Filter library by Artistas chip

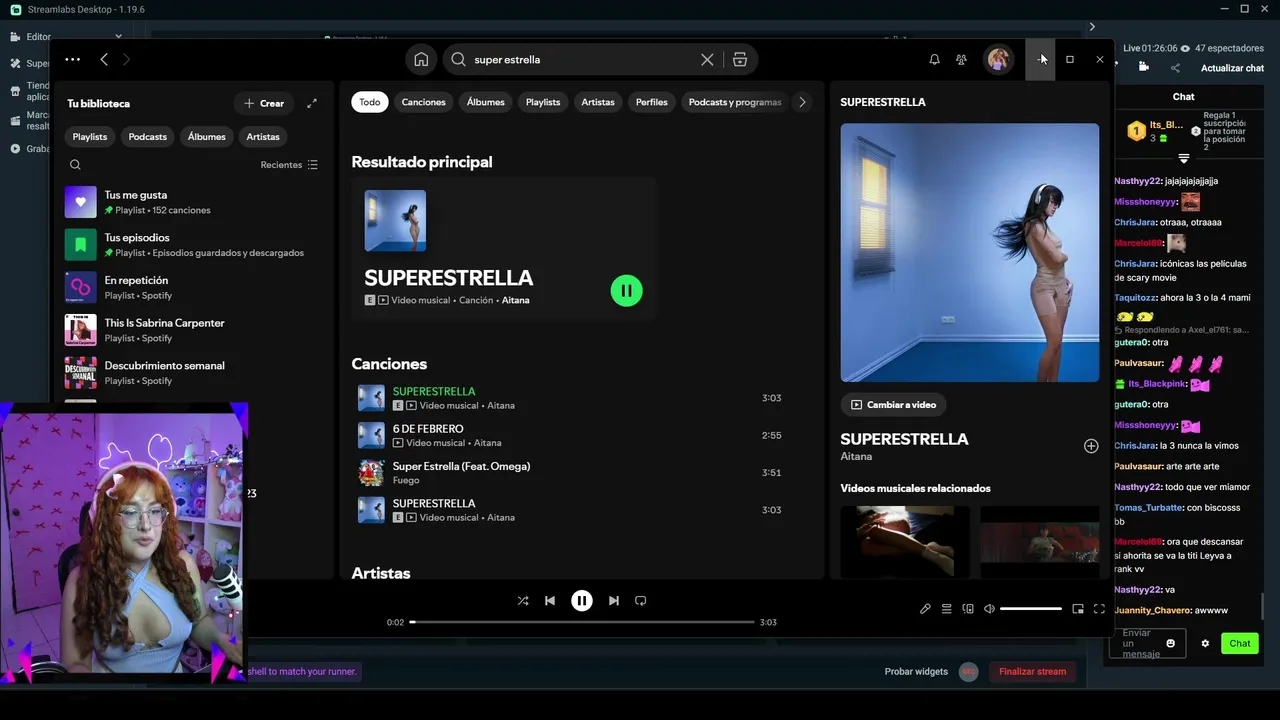[263, 136]
